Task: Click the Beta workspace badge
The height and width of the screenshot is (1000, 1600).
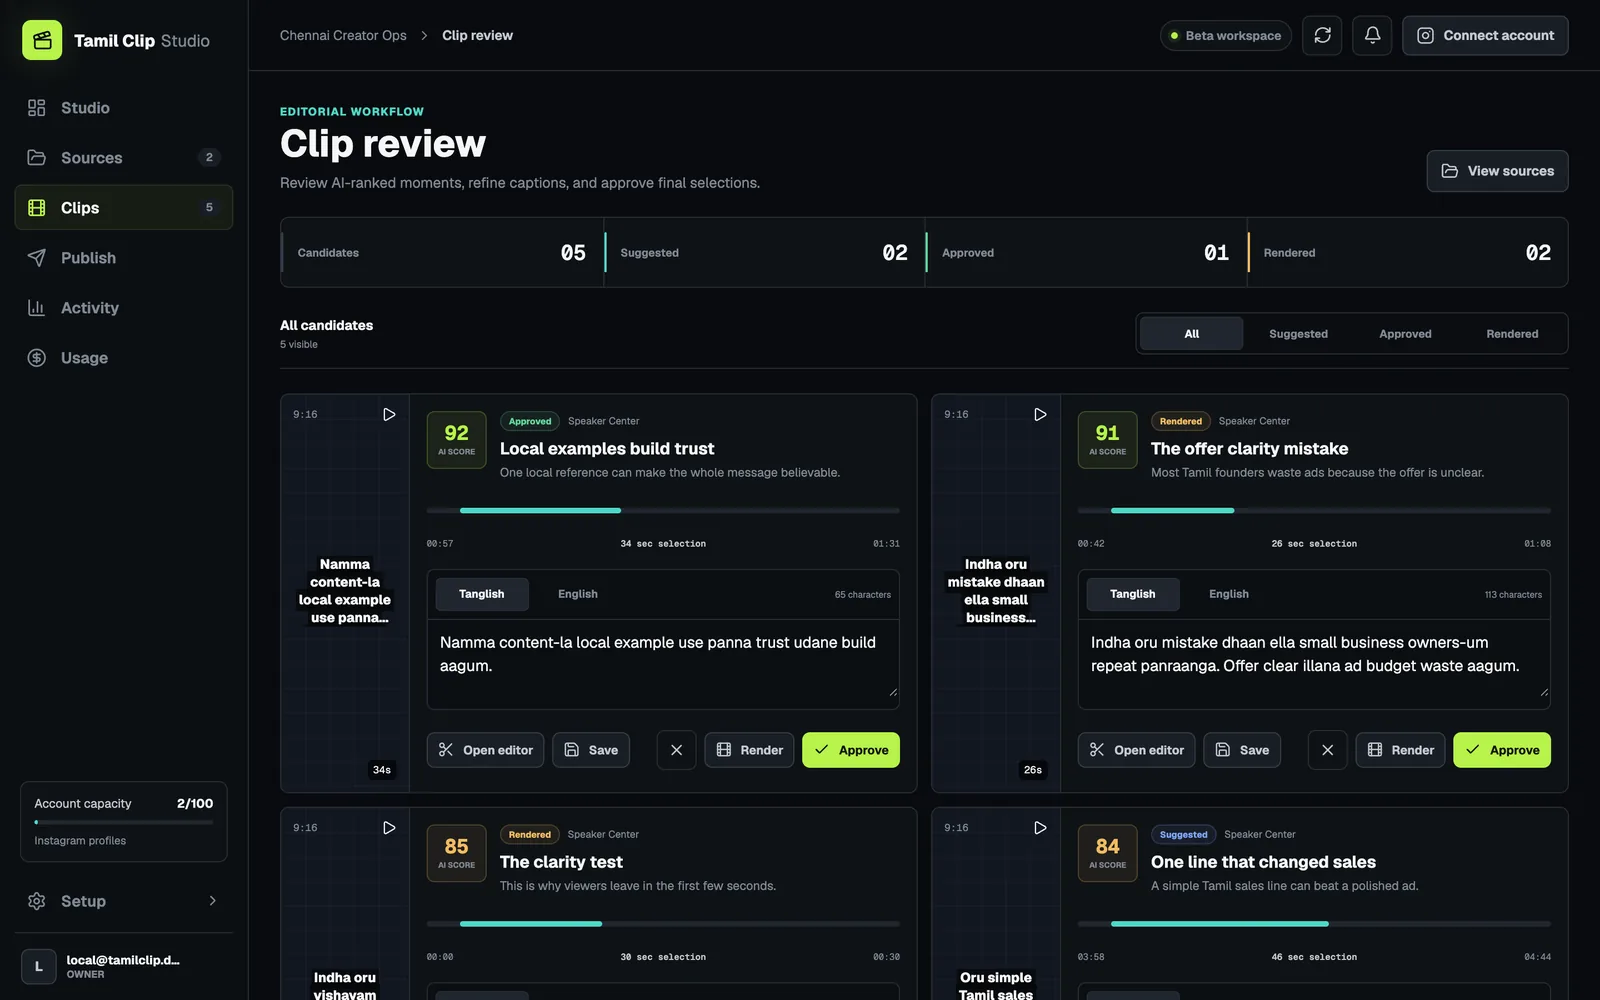Action: click(1226, 36)
